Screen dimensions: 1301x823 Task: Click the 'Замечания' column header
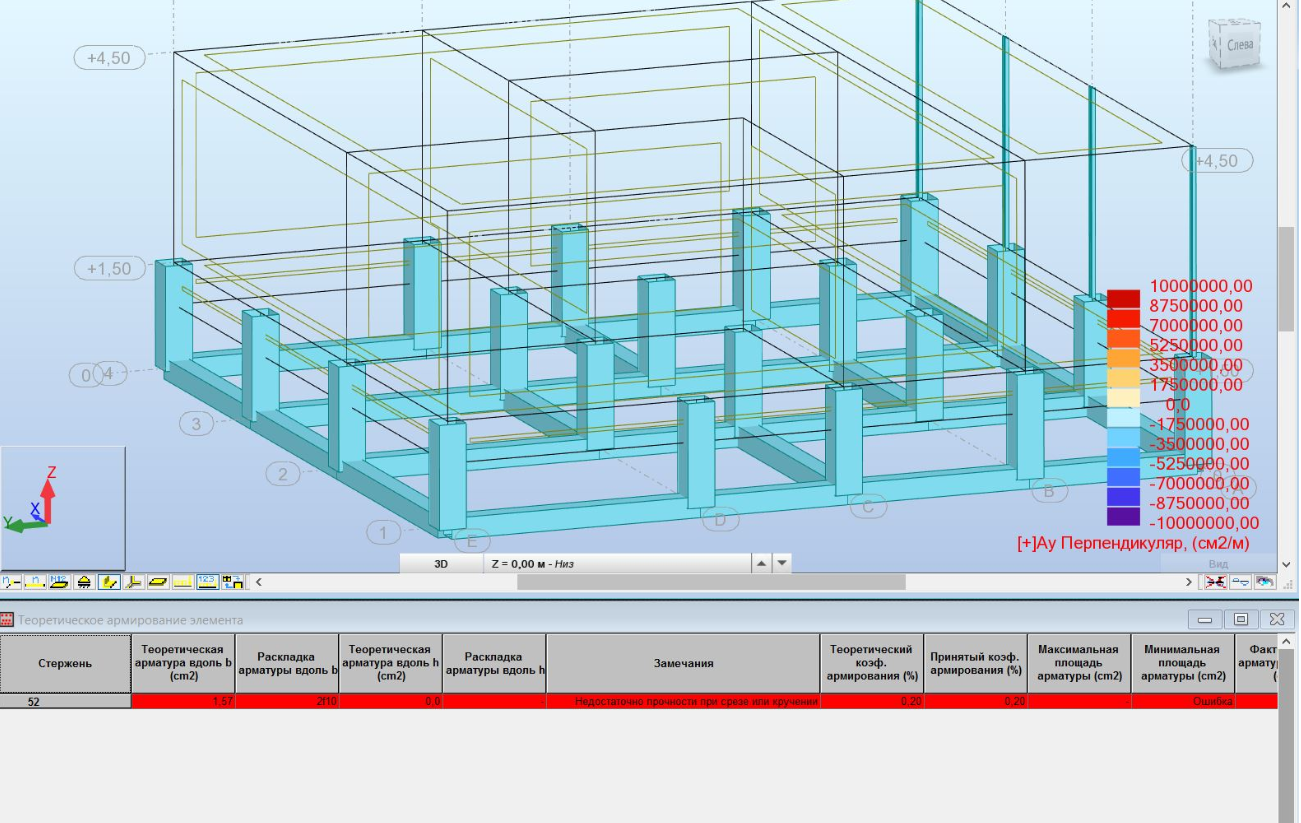[x=683, y=663]
